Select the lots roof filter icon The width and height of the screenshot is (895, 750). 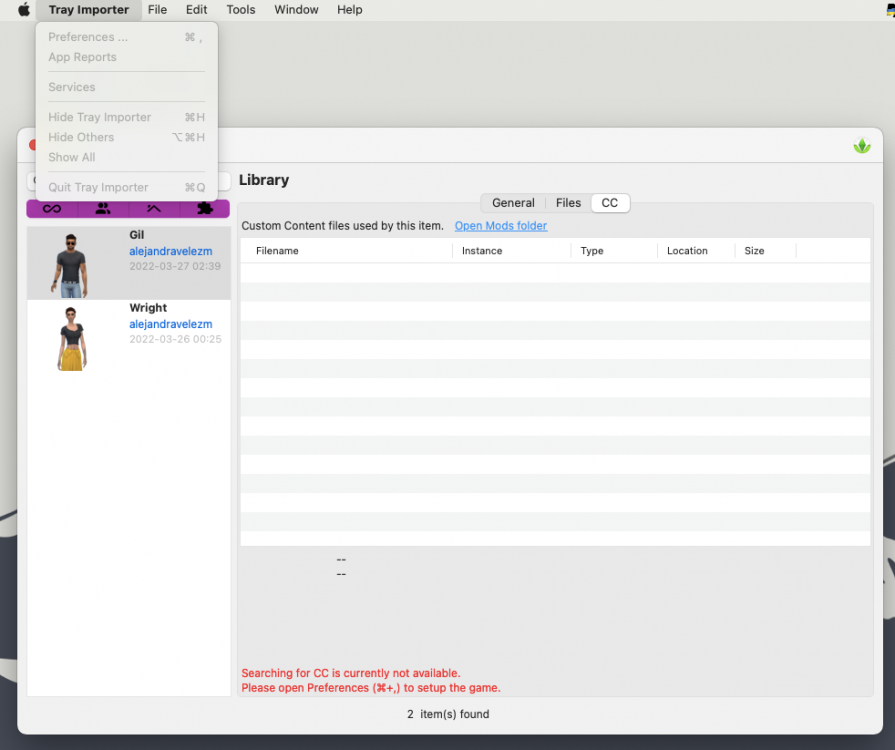[154, 208]
